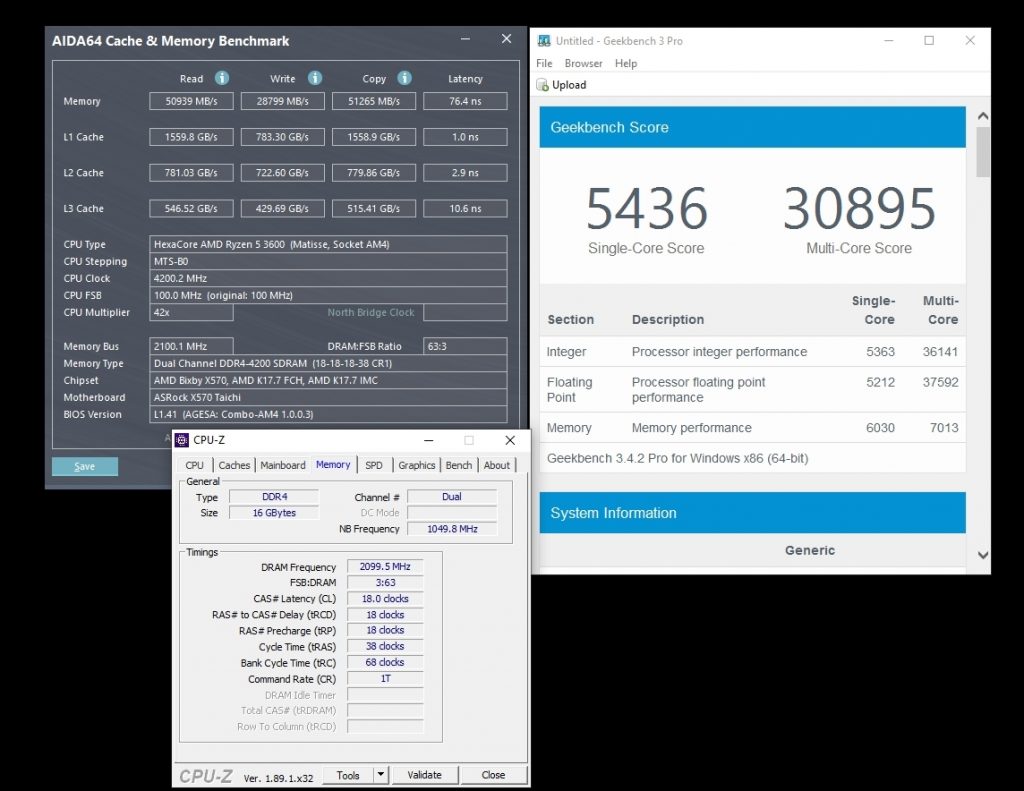Click the Command Rate value 1T
Image resolution: width=1024 pixels, height=791 pixels.
(x=385, y=679)
